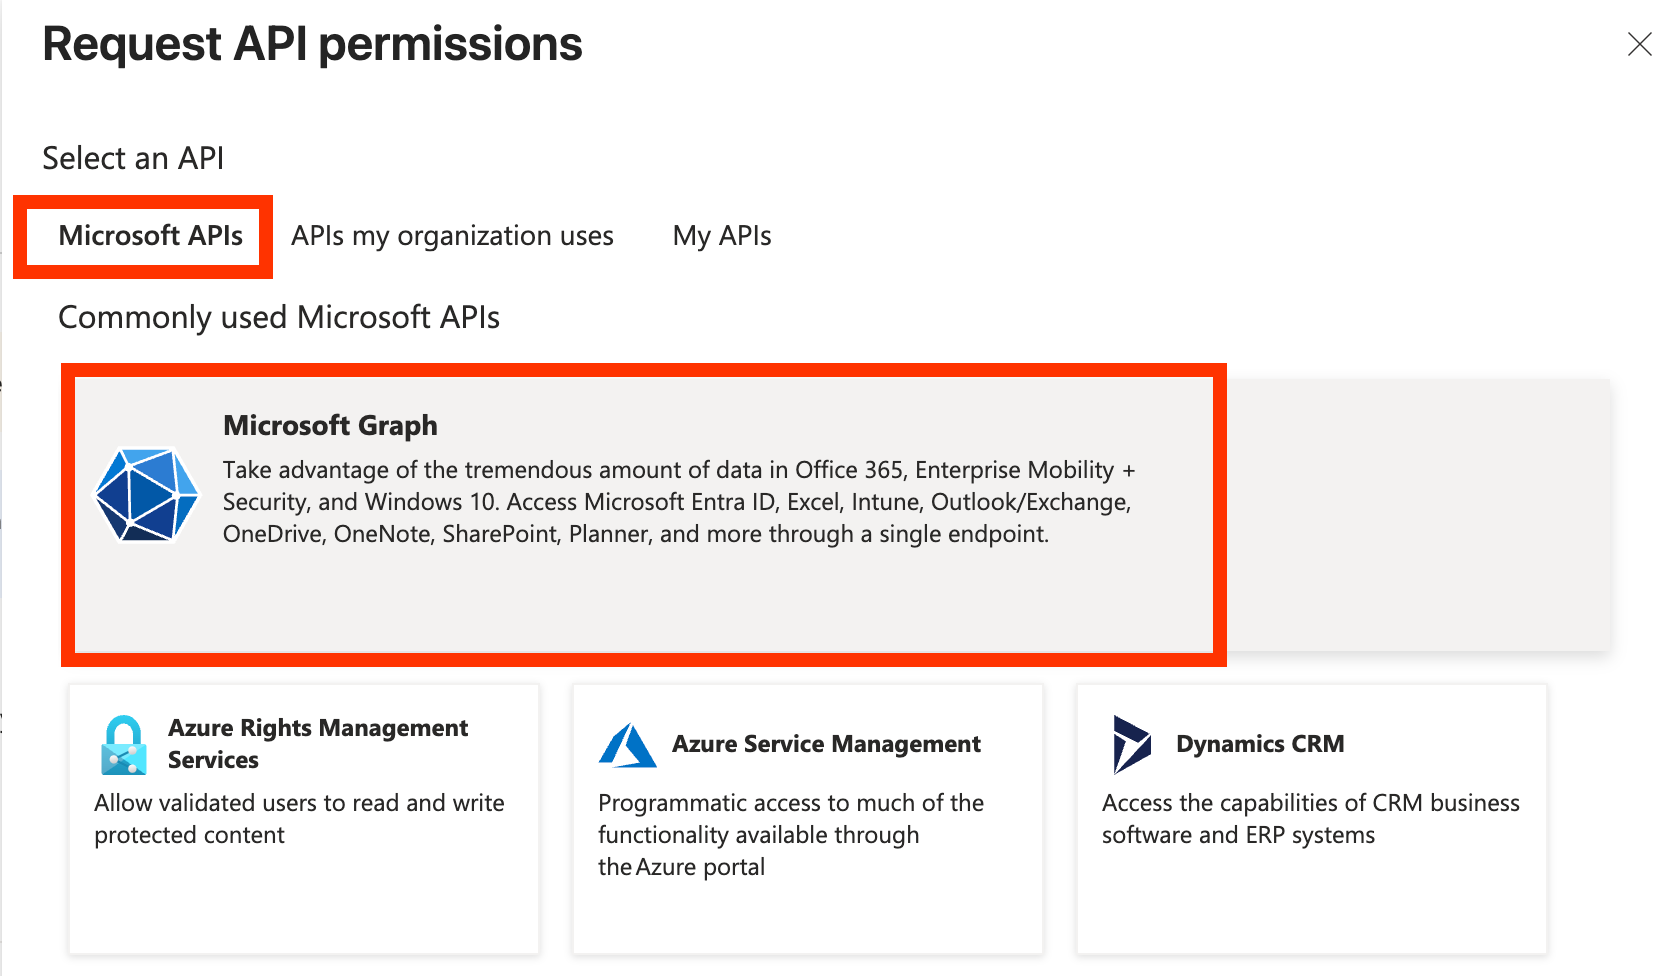The width and height of the screenshot is (1666, 976).
Task: Click the 'Select an API' heading
Action: [x=133, y=158]
